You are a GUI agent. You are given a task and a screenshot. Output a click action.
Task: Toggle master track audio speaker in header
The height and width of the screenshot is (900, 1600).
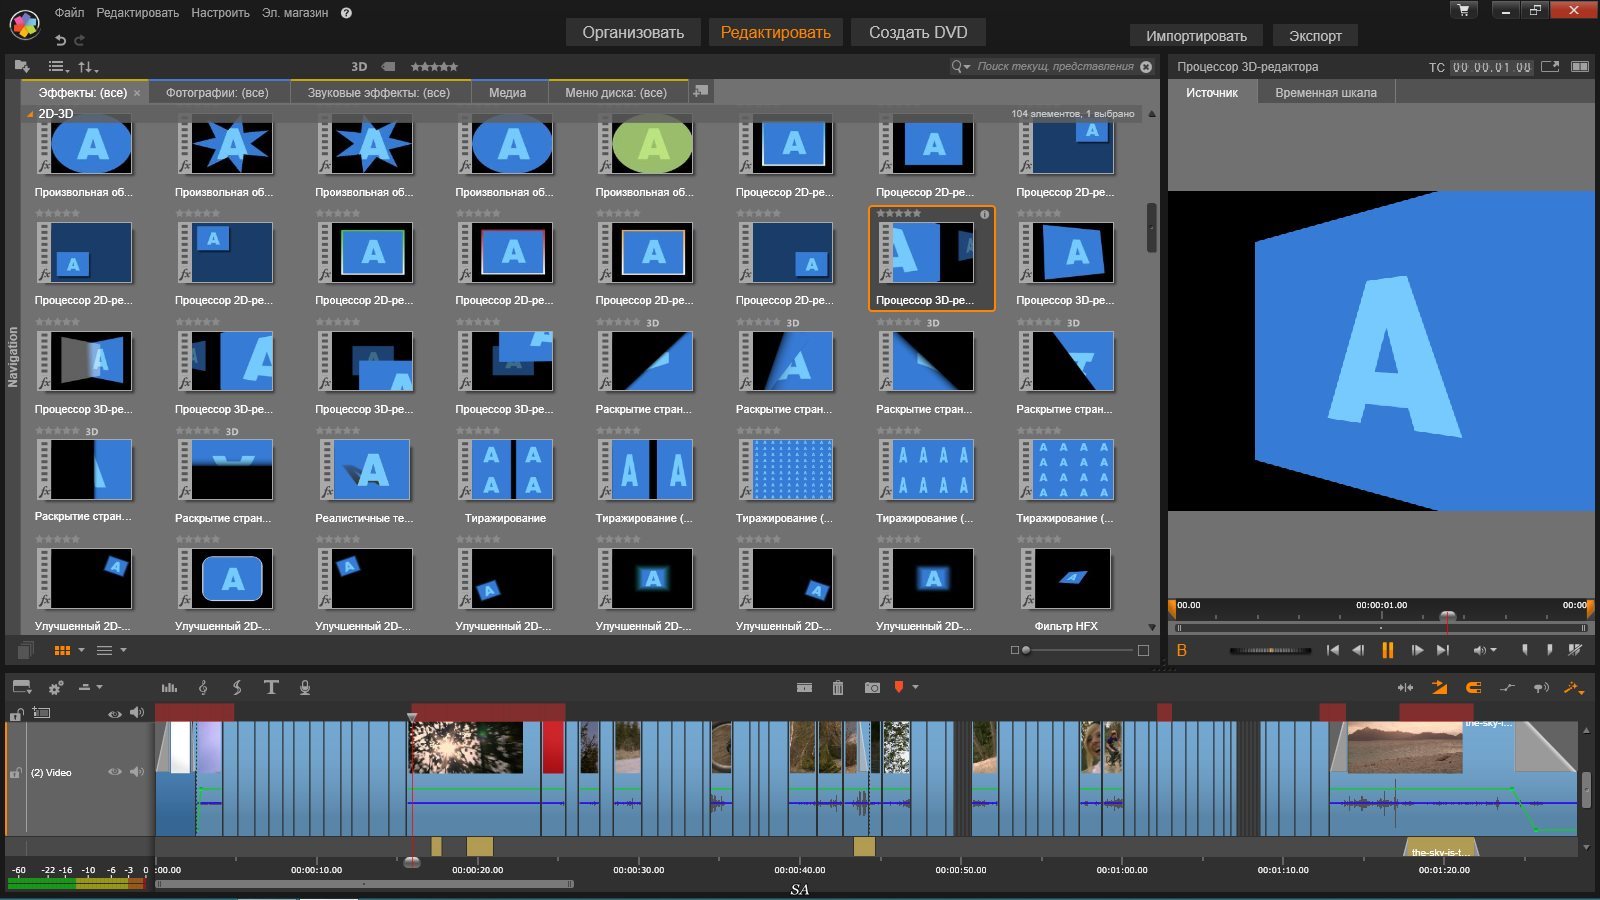(x=137, y=713)
